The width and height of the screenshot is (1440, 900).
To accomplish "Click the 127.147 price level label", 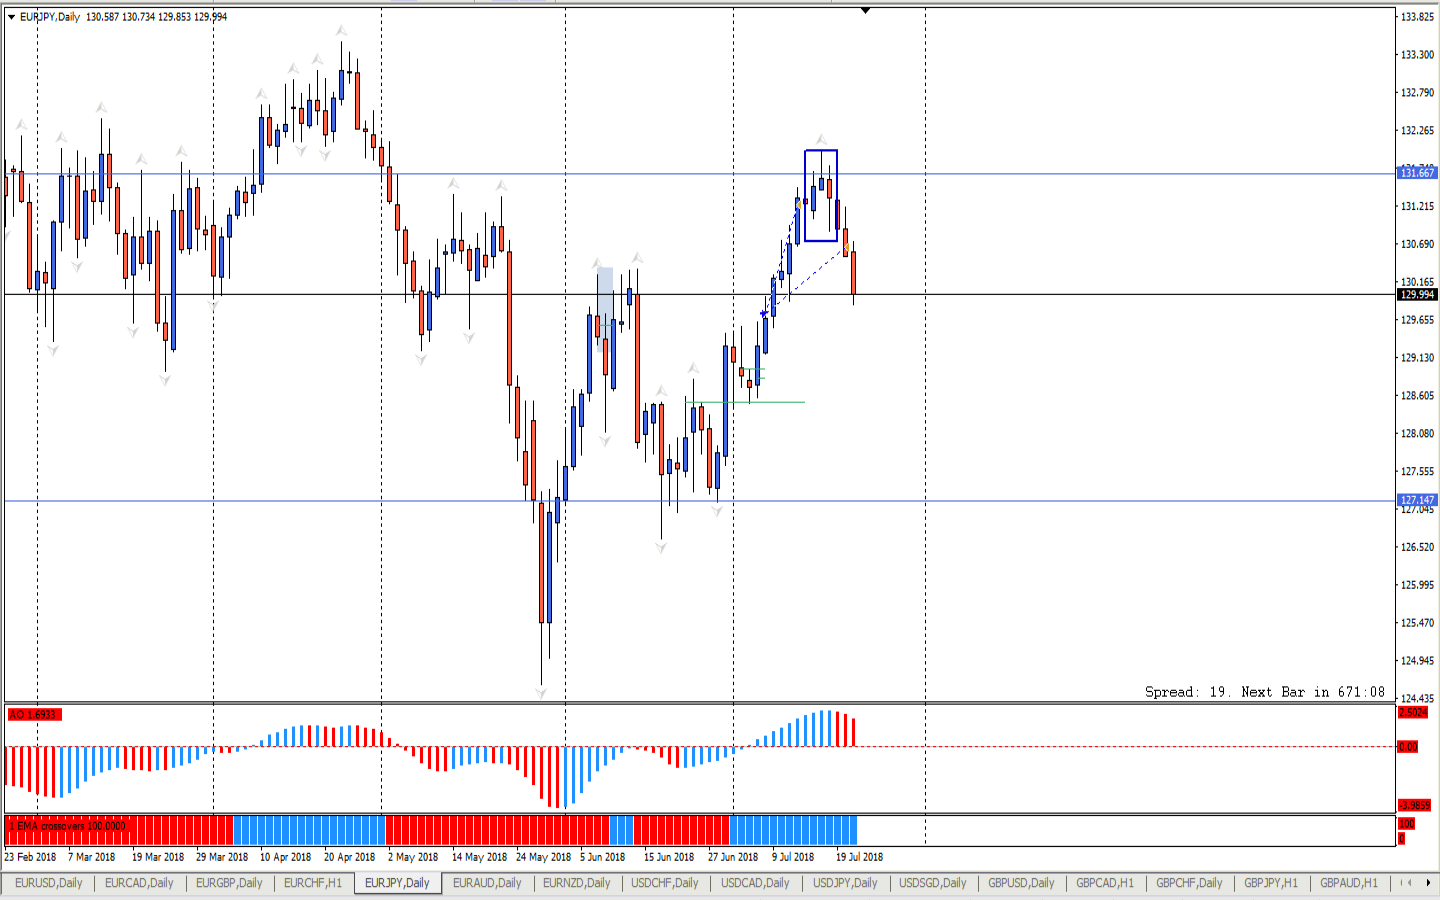I will click(x=1417, y=500).
